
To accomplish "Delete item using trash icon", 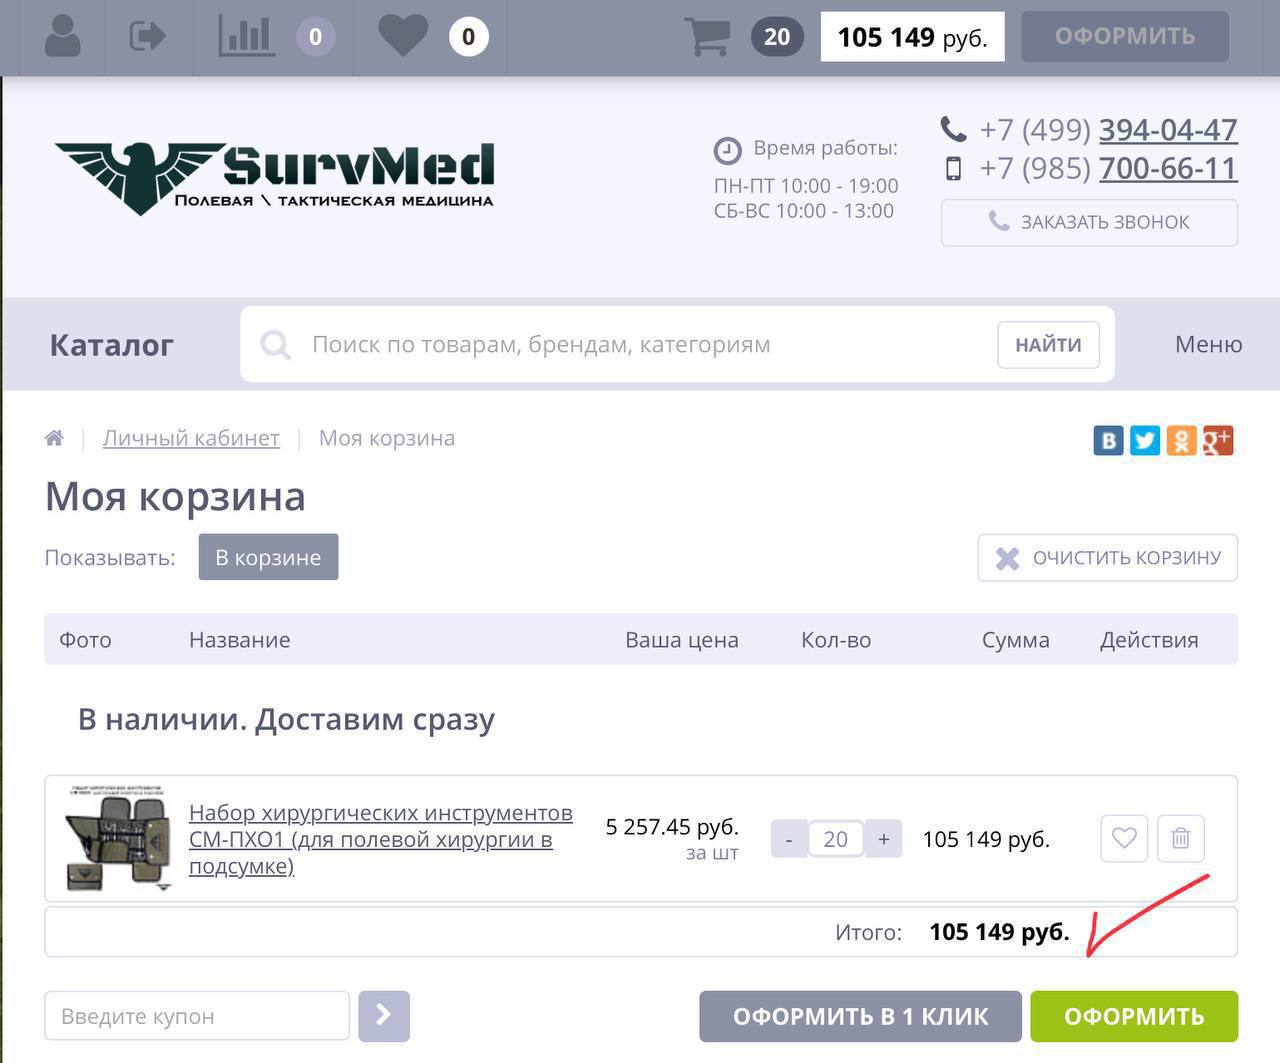I will click(1180, 838).
